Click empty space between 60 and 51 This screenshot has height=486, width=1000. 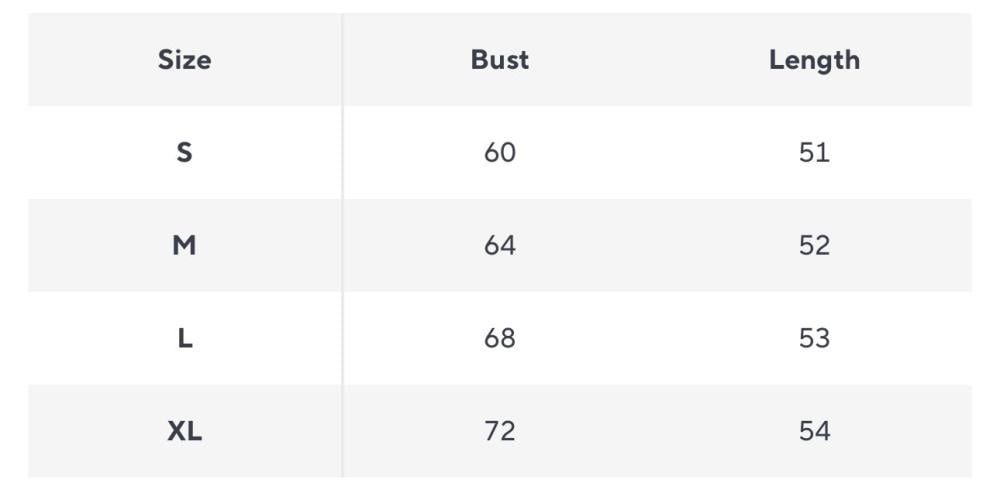pos(657,153)
